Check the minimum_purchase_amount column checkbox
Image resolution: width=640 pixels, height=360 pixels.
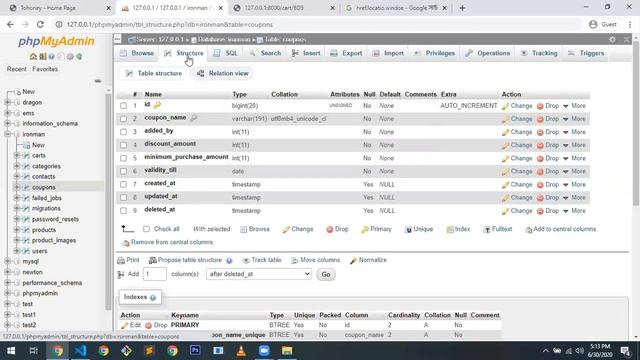point(123,158)
